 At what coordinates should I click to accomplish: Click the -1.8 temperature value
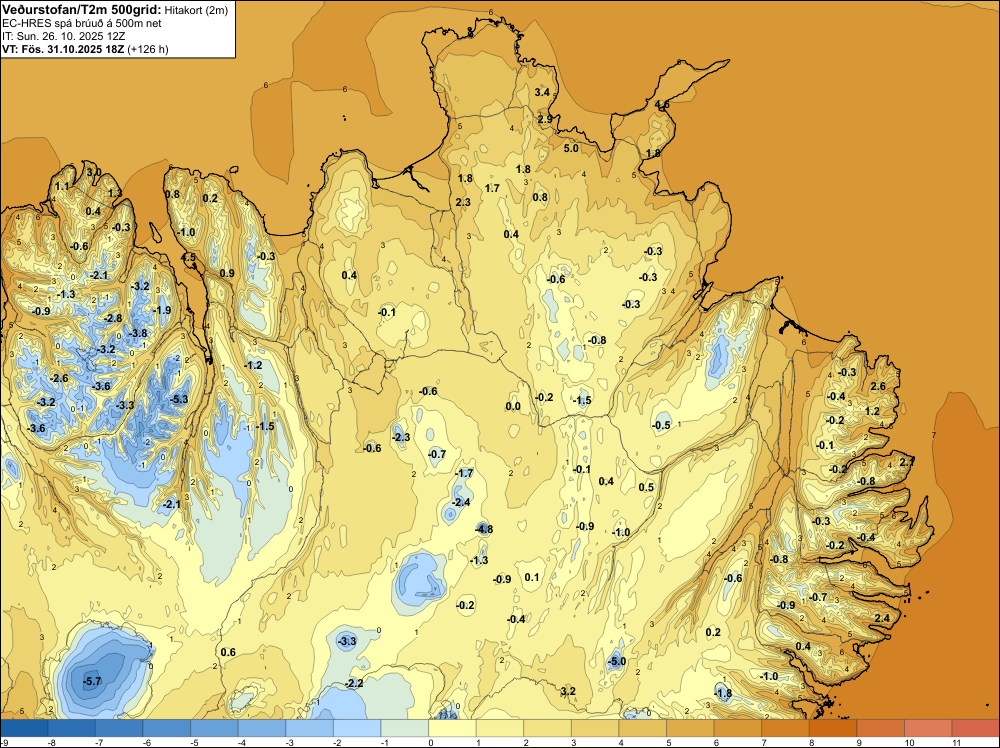coord(723,694)
